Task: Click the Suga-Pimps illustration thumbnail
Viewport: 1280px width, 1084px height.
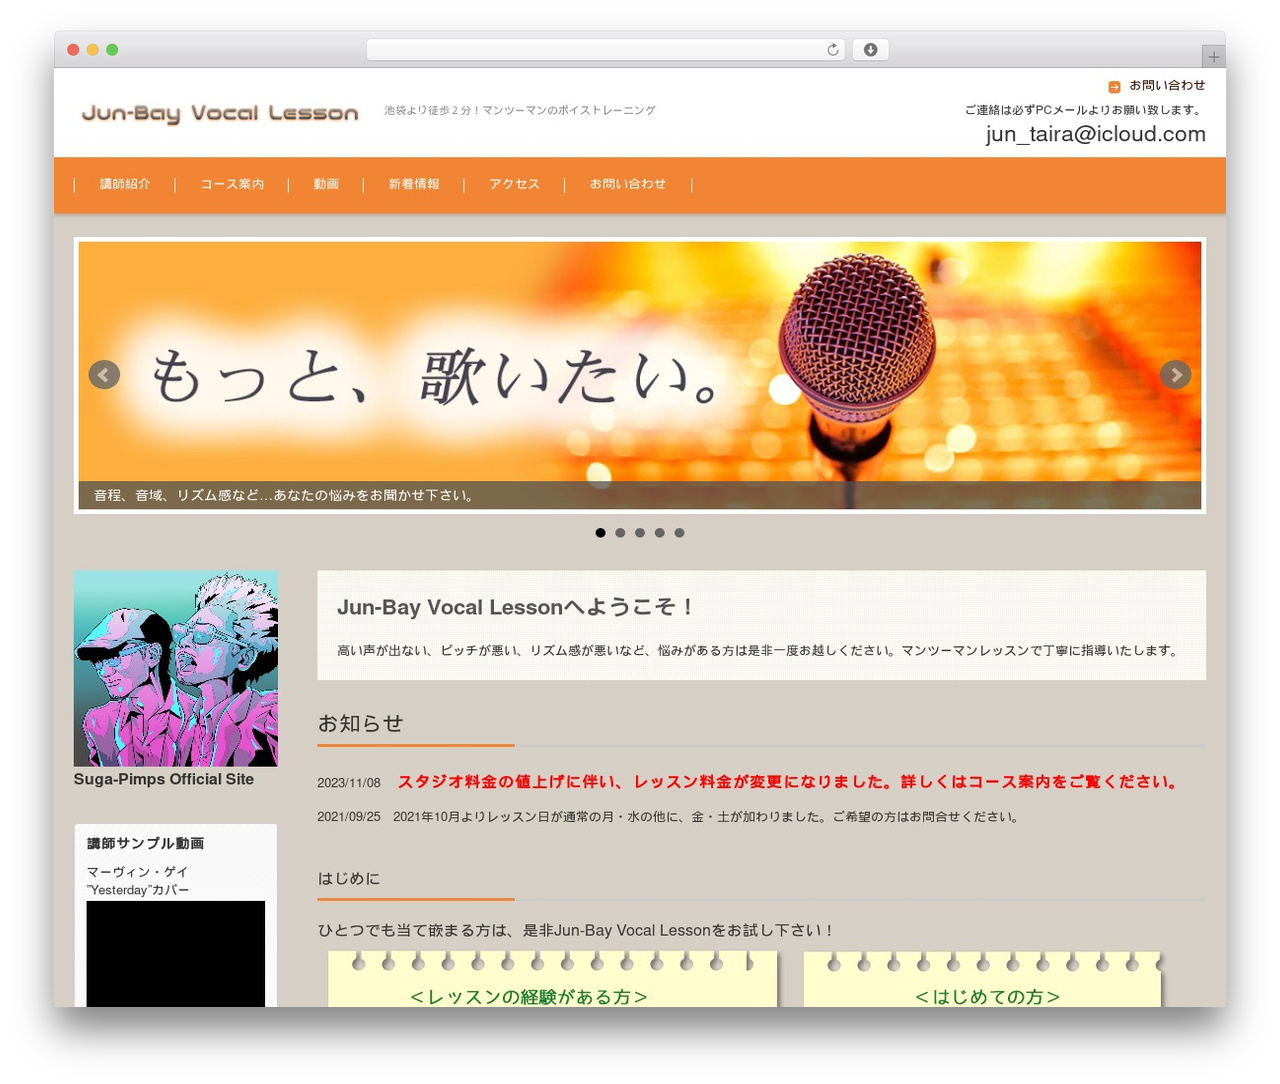Action: tap(176, 669)
